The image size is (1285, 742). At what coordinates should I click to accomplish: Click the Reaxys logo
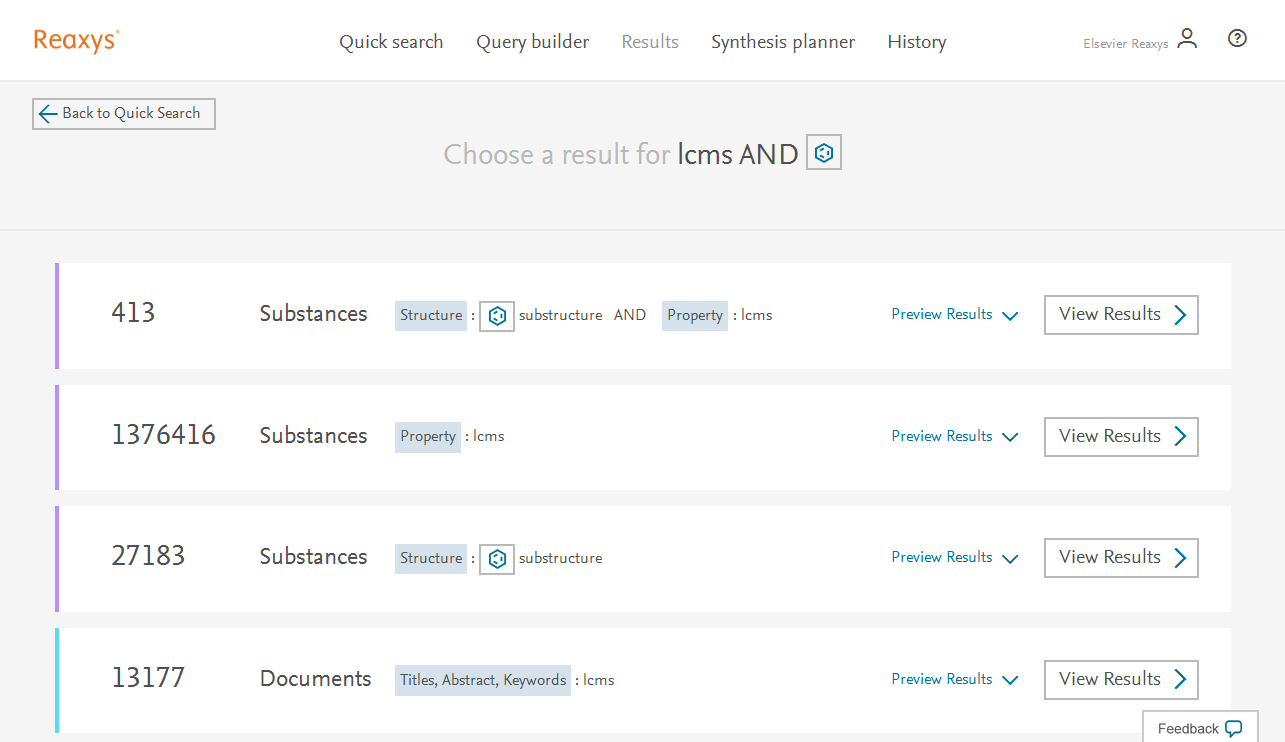(76, 40)
